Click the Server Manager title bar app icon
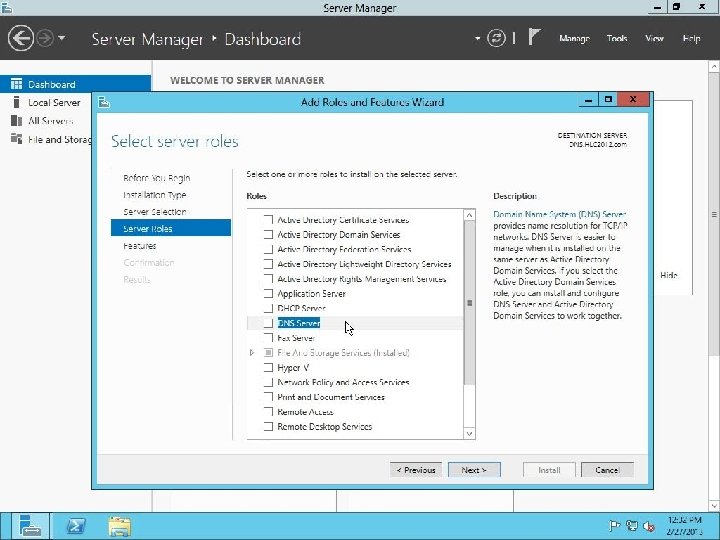The width and height of the screenshot is (720, 540). point(6,7)
